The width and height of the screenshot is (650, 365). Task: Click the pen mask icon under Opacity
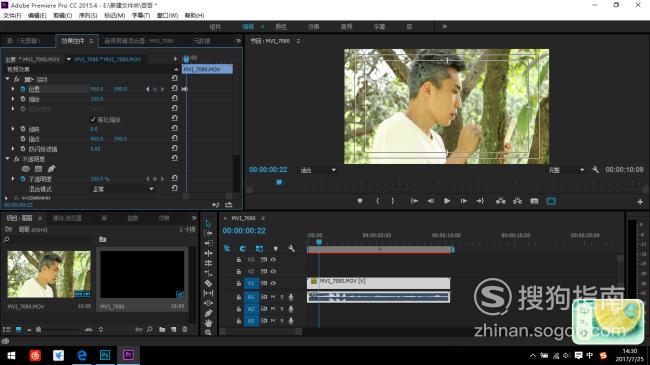click(x=51, y=169)
